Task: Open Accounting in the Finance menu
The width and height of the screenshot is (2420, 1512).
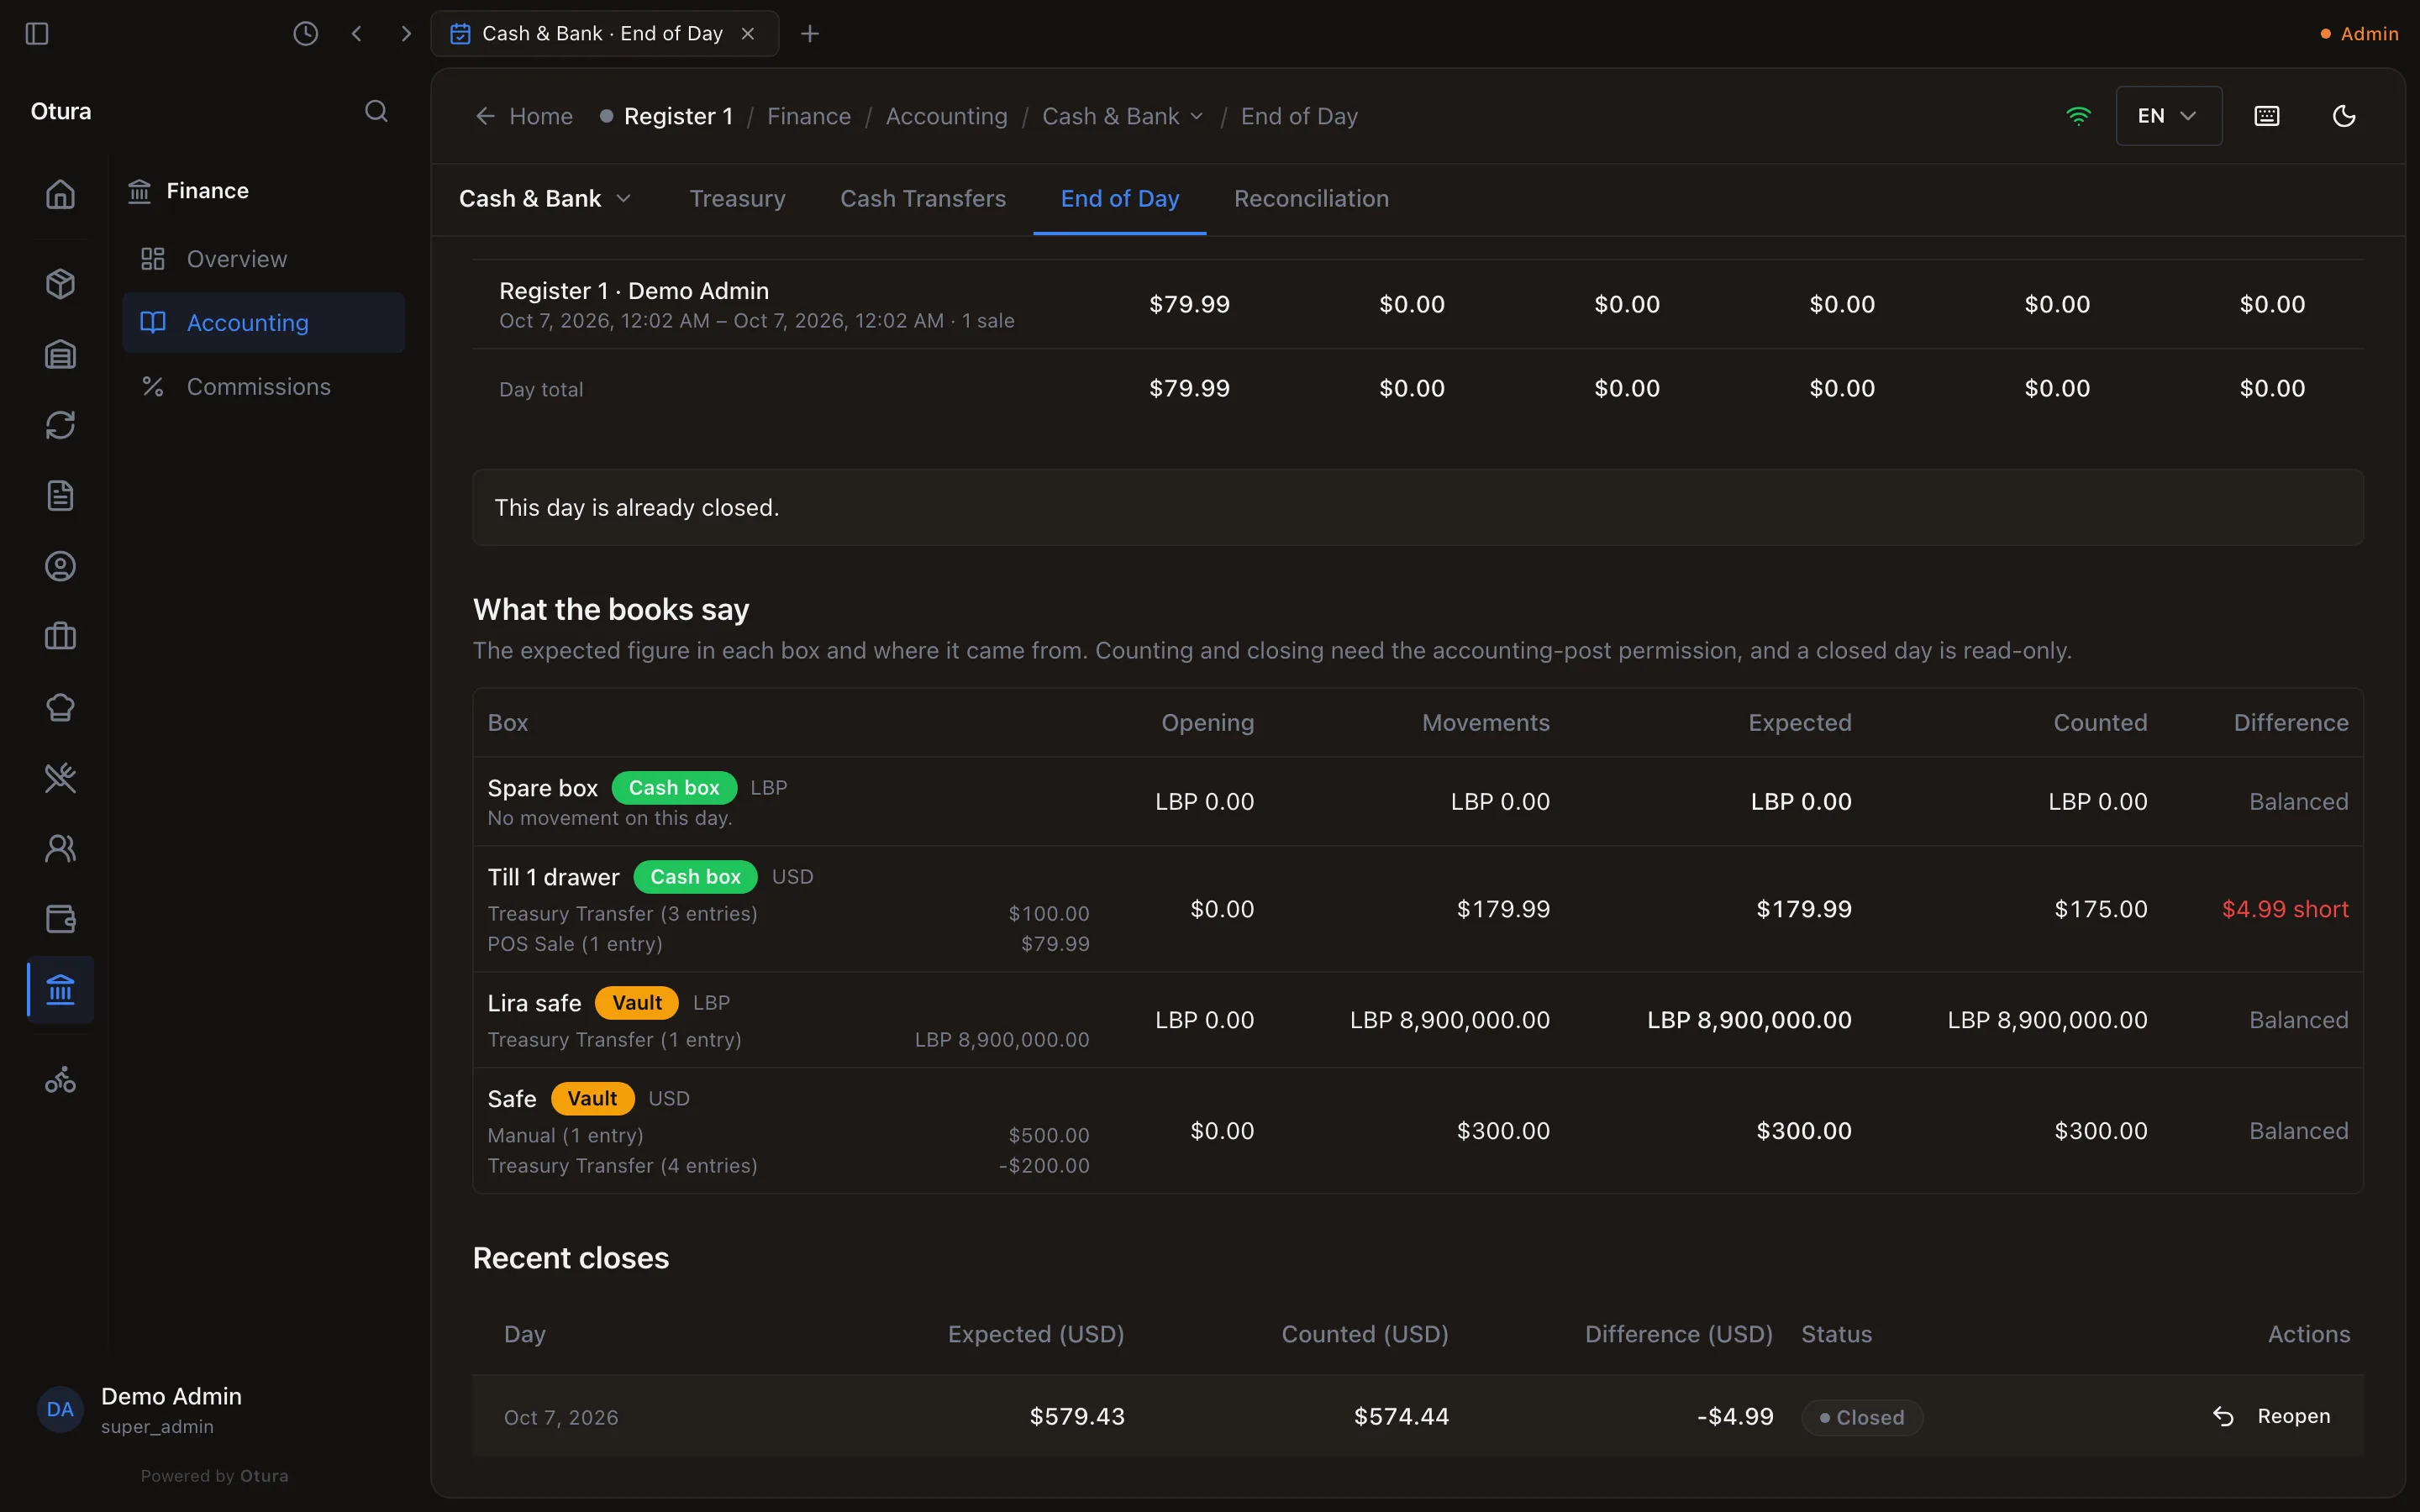Action: (263, 322)
